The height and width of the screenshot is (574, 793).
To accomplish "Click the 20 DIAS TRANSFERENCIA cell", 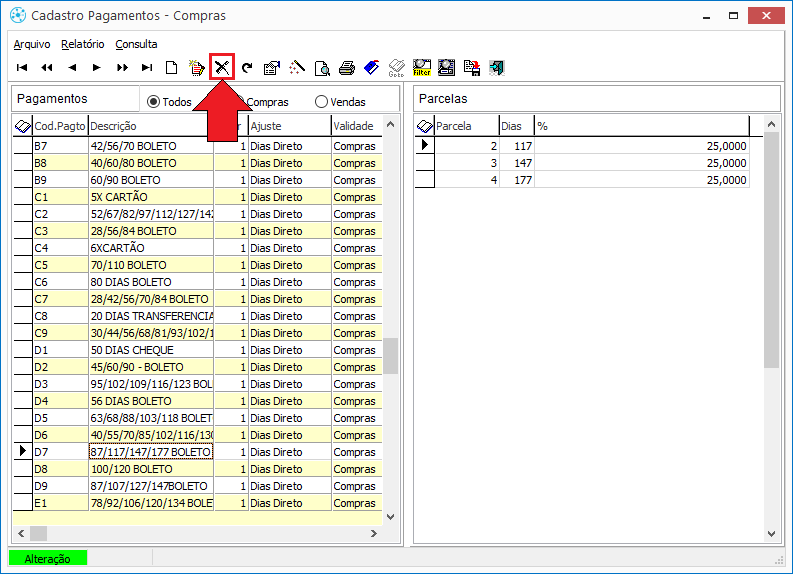I will 151,316.
